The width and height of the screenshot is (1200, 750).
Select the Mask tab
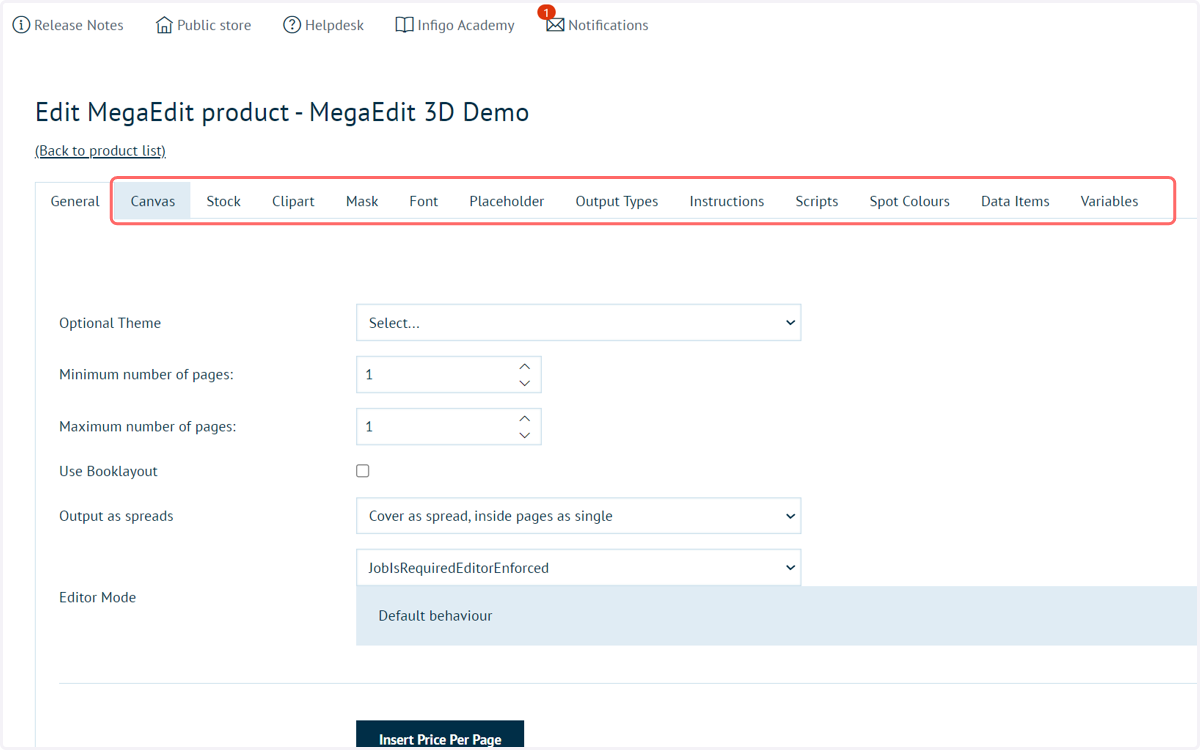click(x=362, y=201)
